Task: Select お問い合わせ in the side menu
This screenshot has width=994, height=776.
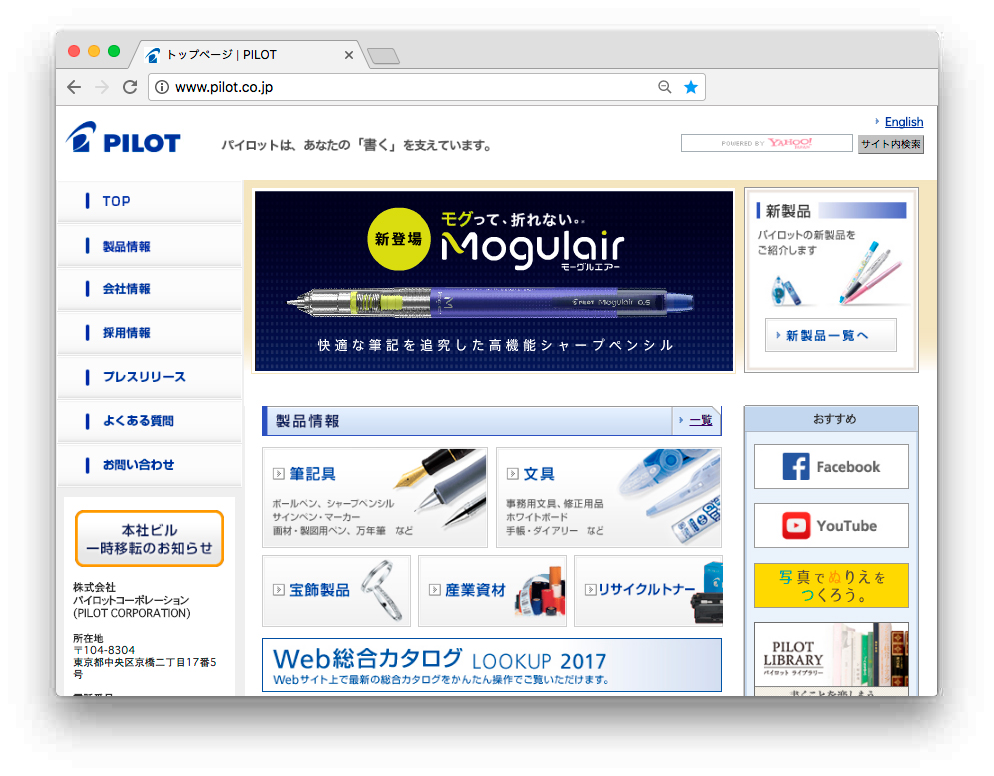Action: [x=150, y=465]
